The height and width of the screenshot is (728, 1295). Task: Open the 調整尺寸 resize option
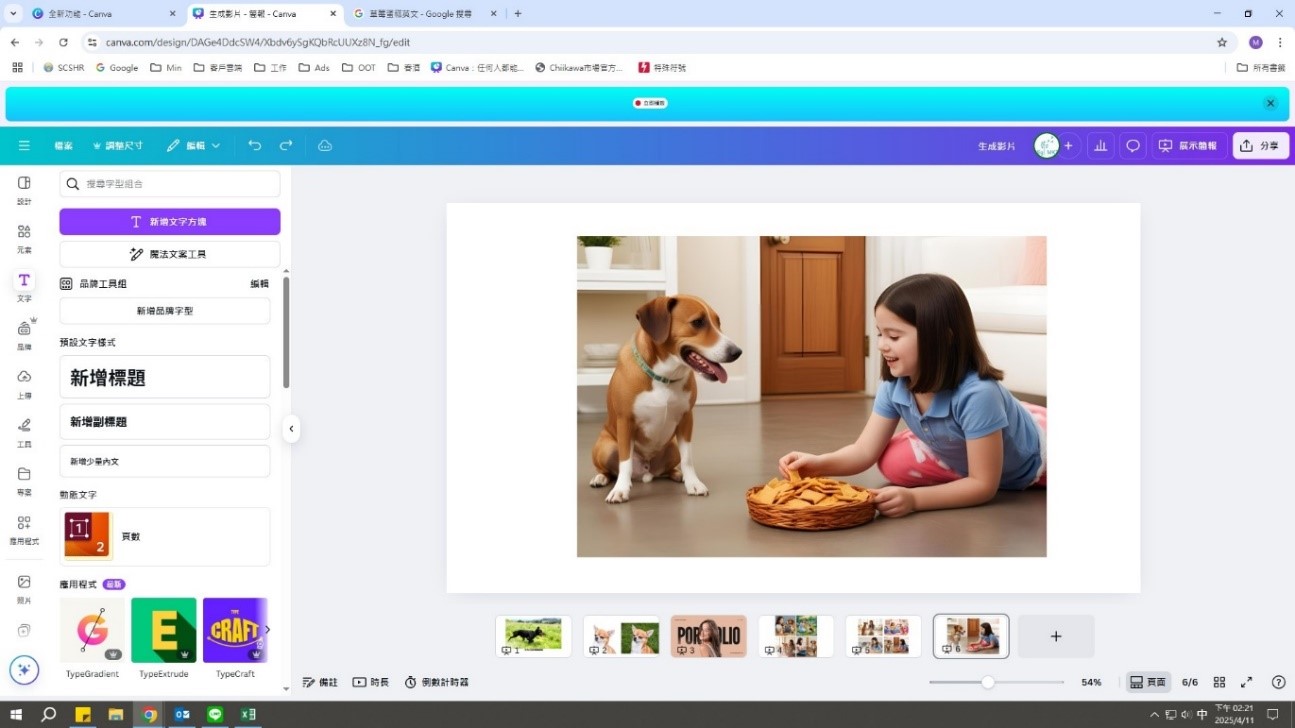coord(118,145)
